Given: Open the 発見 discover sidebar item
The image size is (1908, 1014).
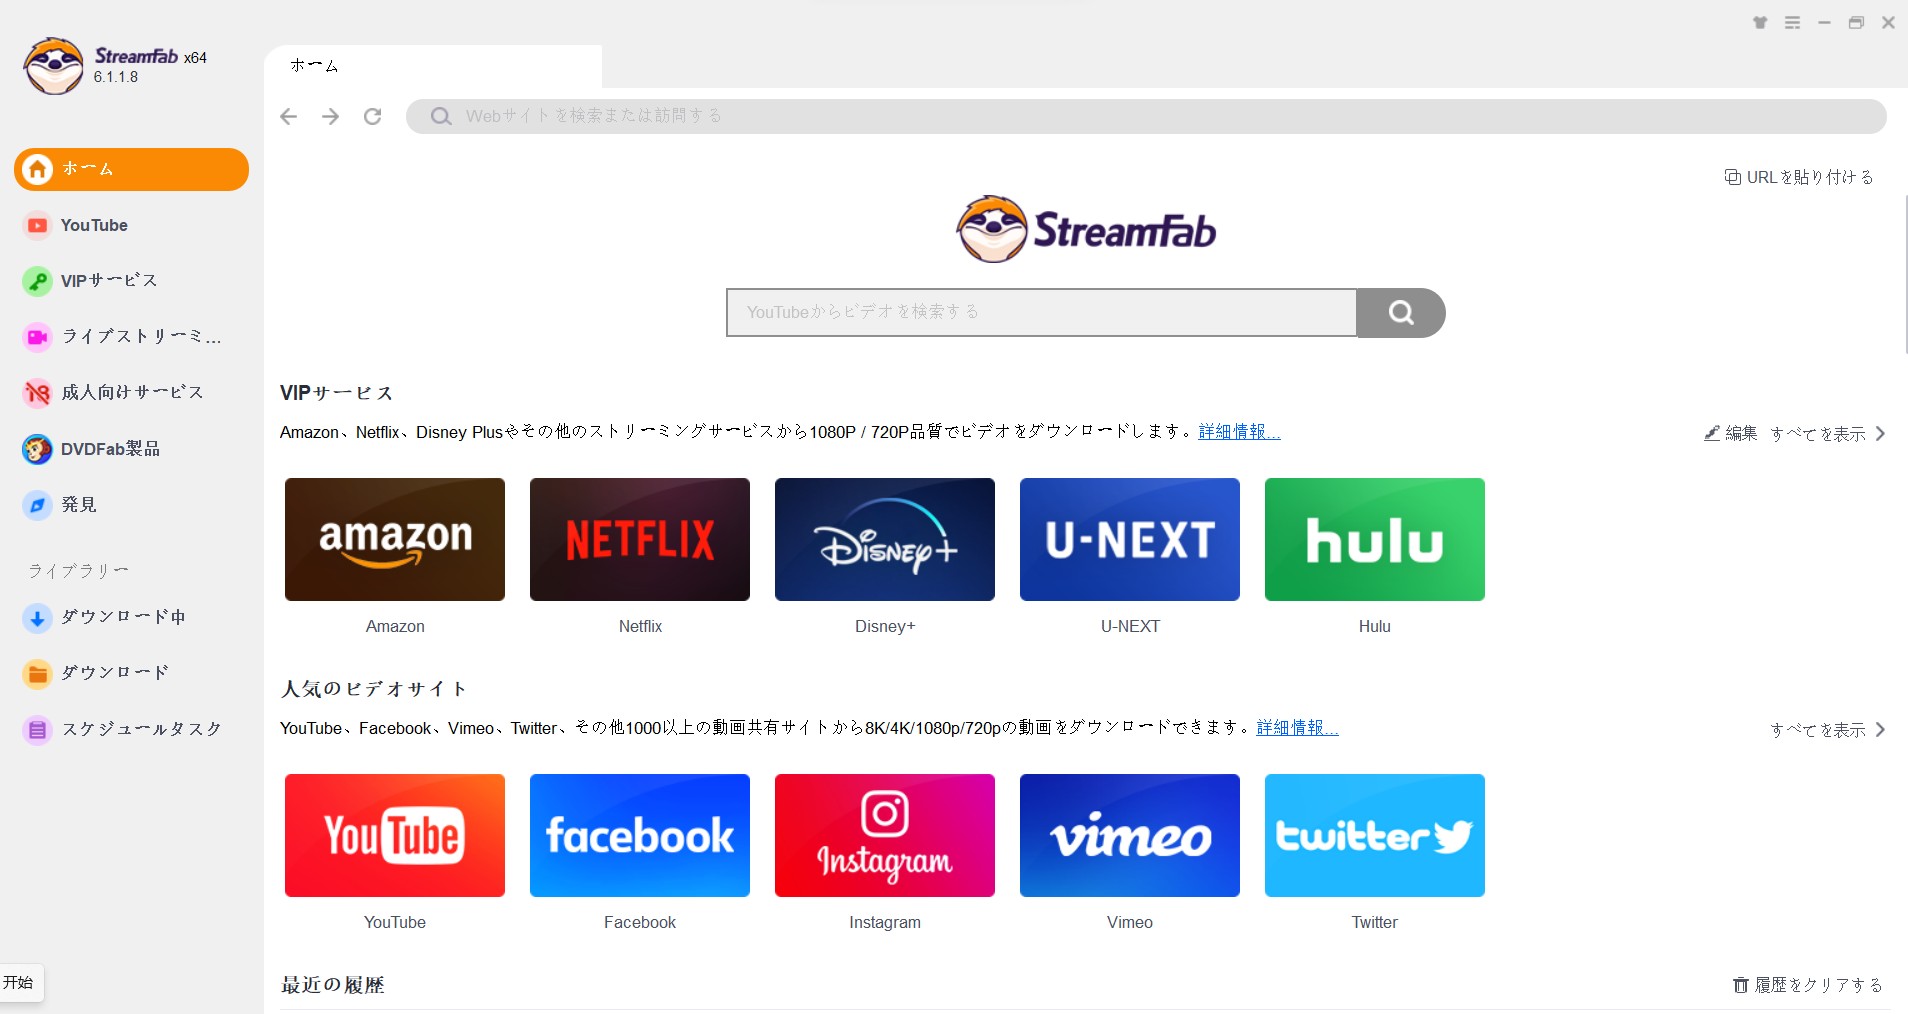Looking at the screenshot, I should pos(60,505).
